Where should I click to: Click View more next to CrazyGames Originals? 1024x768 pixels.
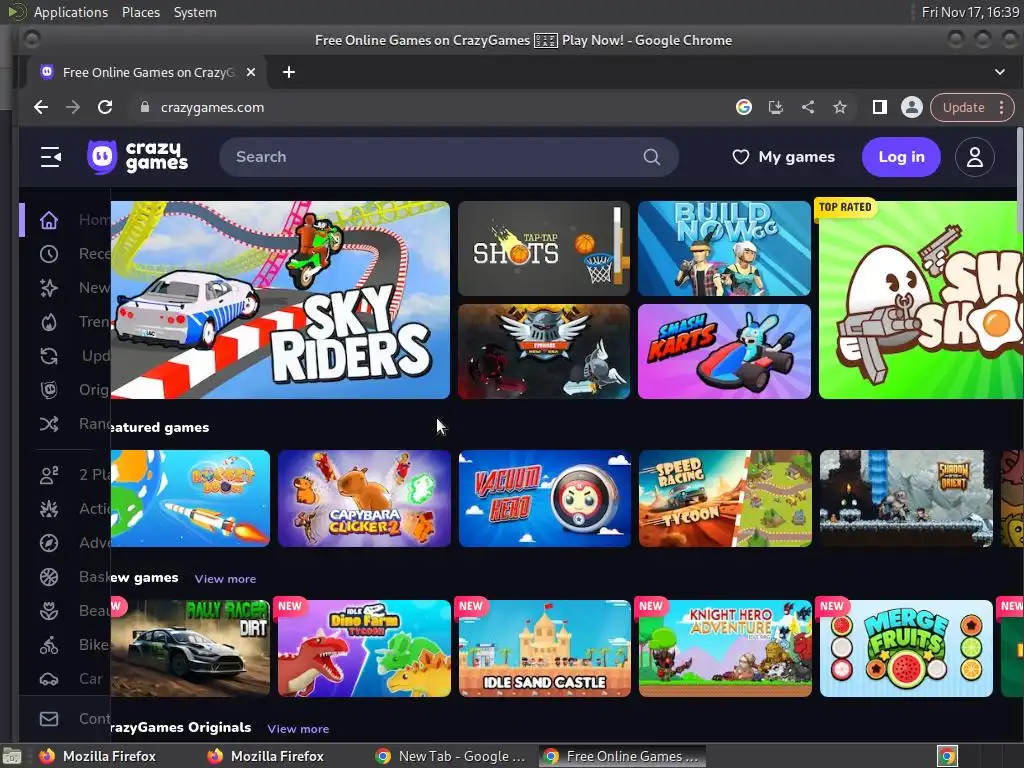(298, 729)
